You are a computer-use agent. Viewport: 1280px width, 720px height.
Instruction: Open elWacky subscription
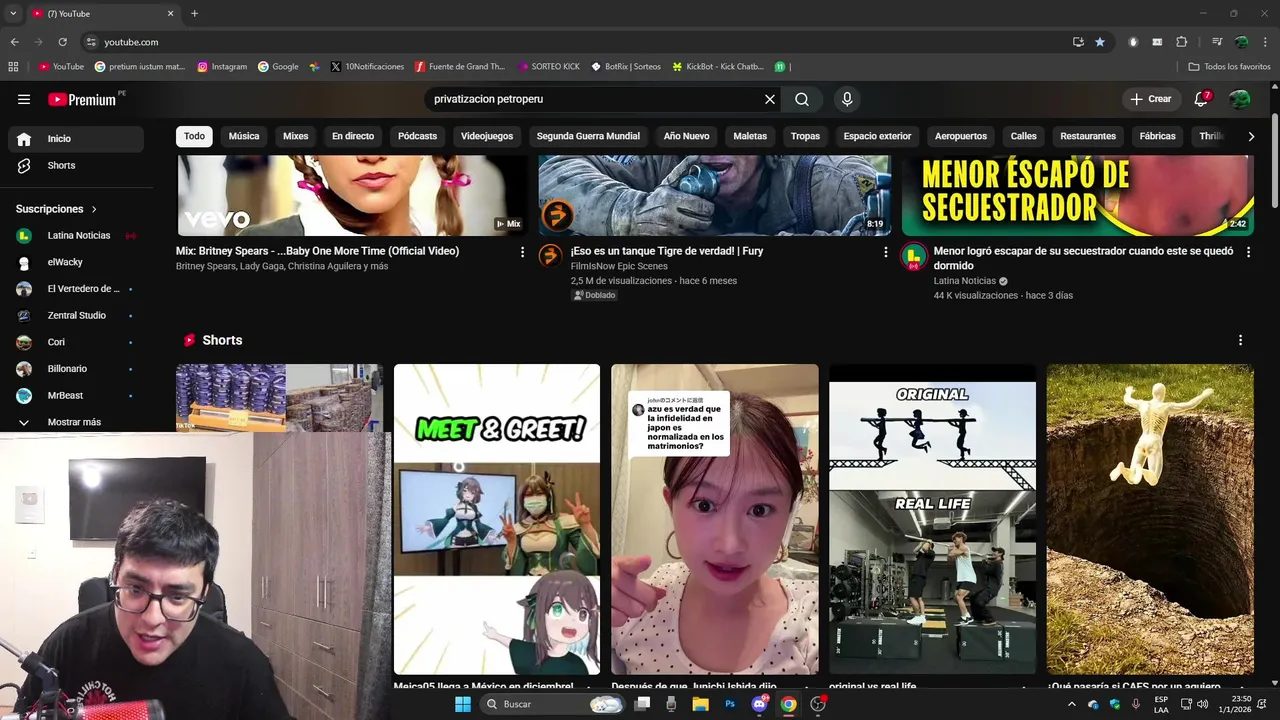click(x=76, y=262)
